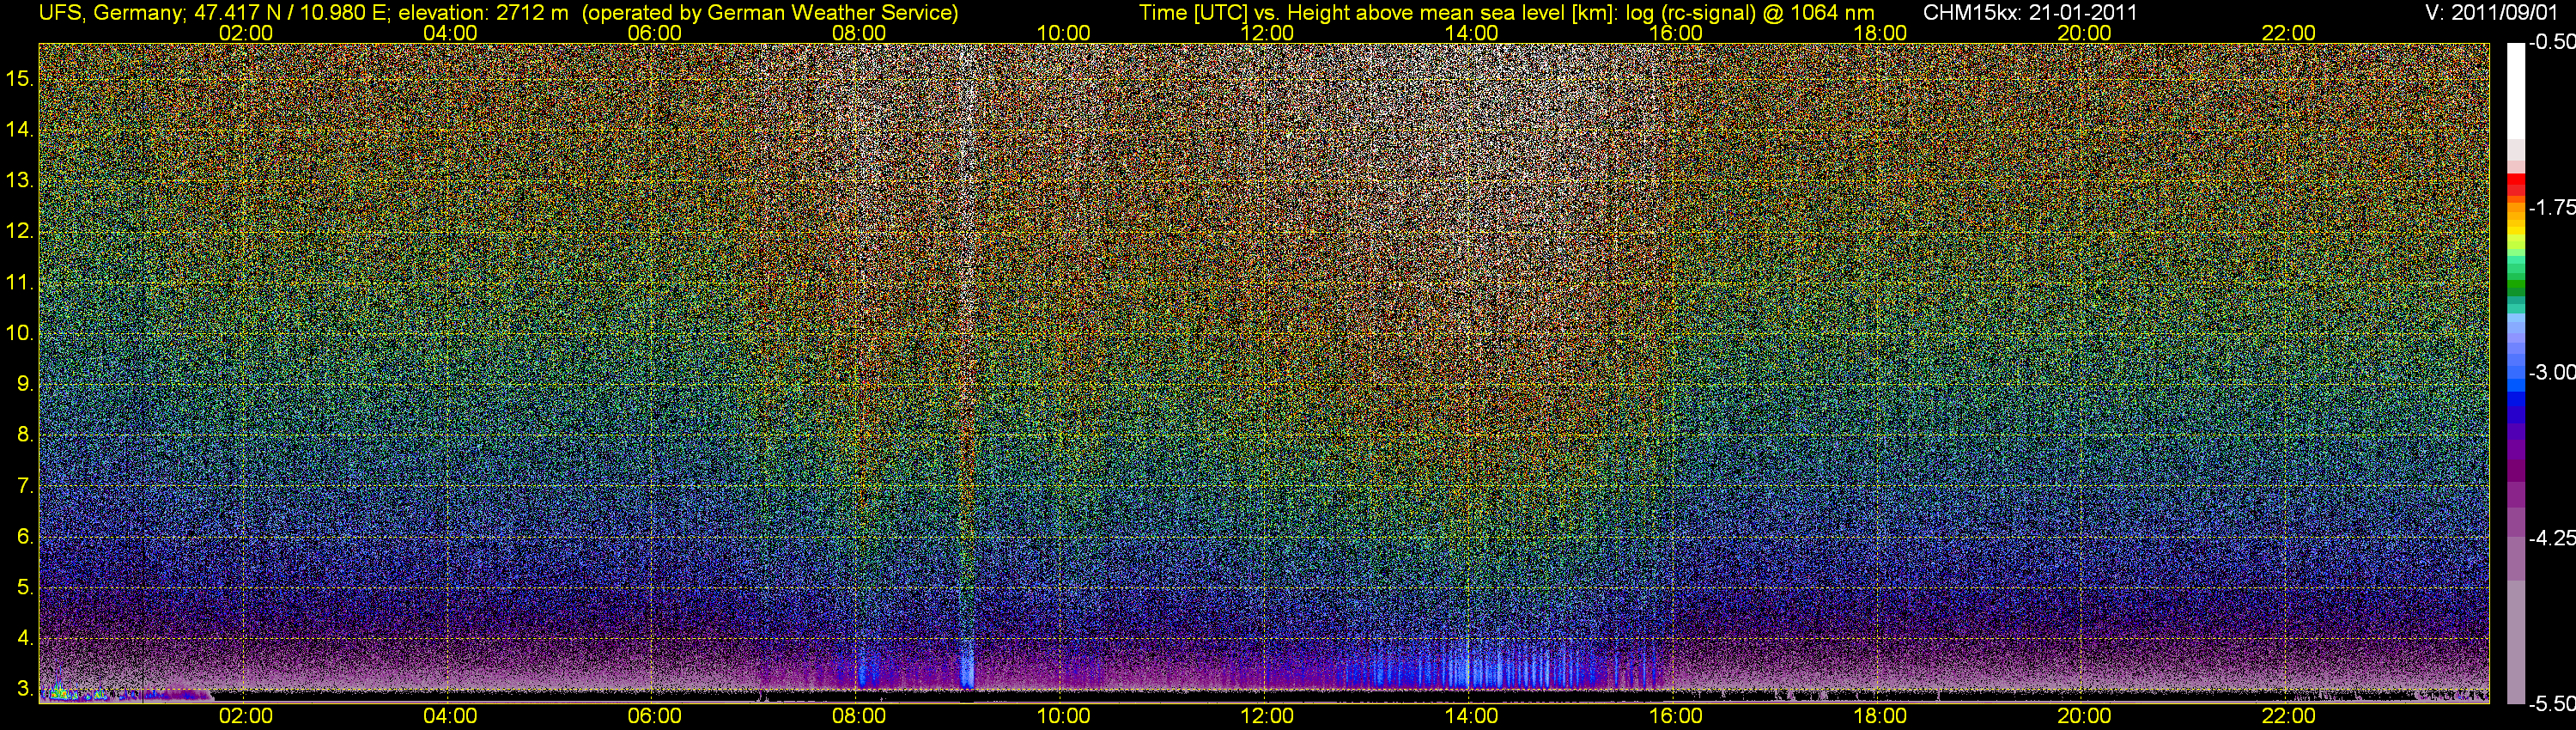Click colorbar scale value "-1.75"
This screenshot has width=2576, height=730.
coord(2551,207)
